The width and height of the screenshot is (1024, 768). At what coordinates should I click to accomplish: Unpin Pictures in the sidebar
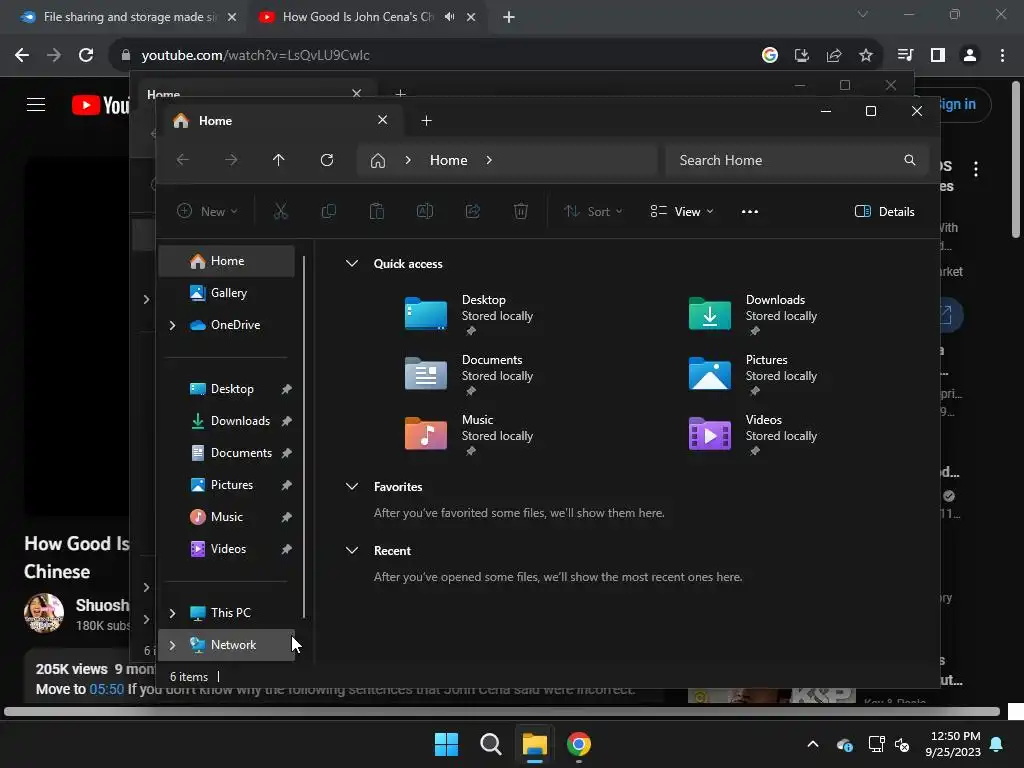(x=286, y=485)
